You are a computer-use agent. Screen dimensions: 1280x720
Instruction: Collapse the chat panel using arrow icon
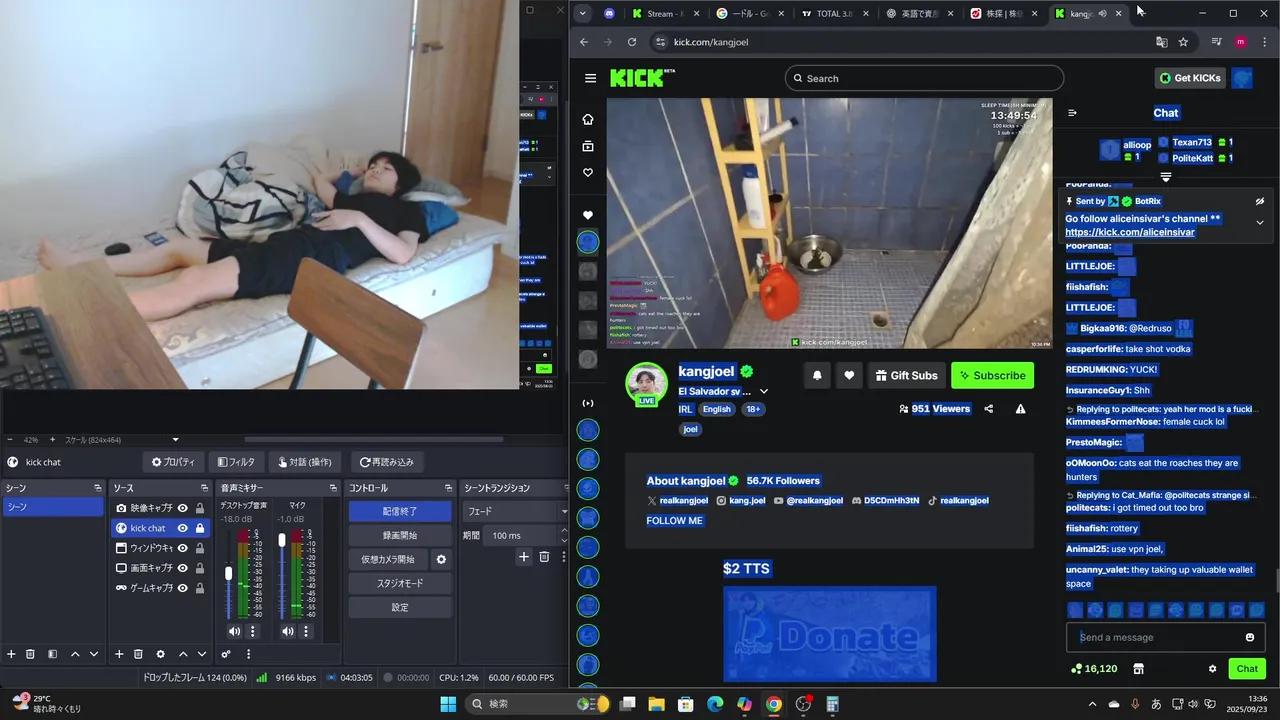[1072, 113]
